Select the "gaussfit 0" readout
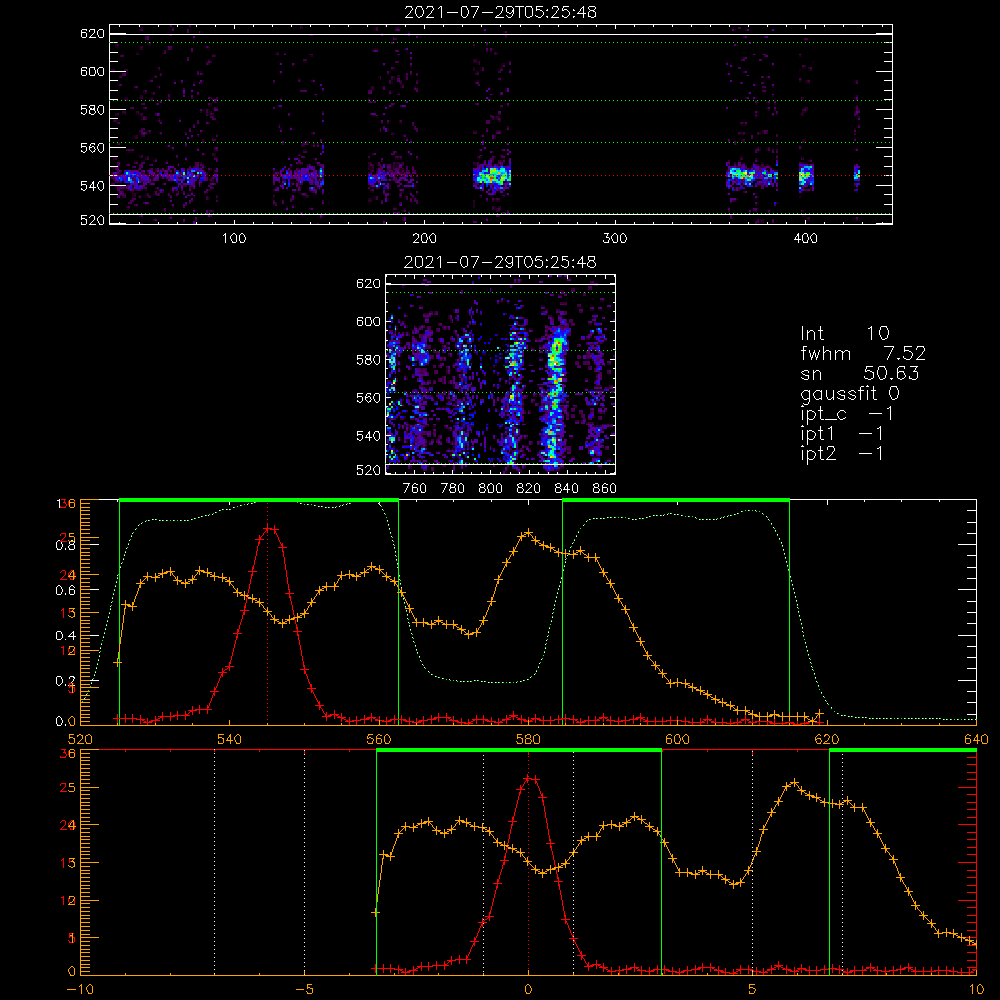1000x1000 pixels. [x=850, y=393]
